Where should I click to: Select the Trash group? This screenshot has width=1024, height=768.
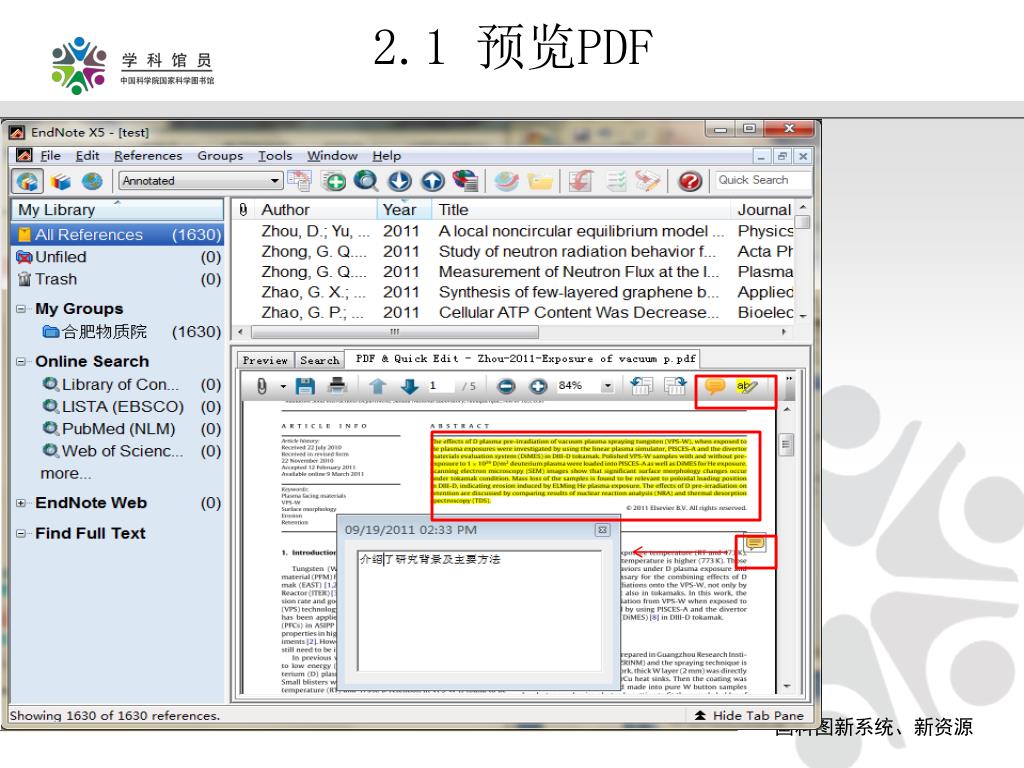coord(118,279)
